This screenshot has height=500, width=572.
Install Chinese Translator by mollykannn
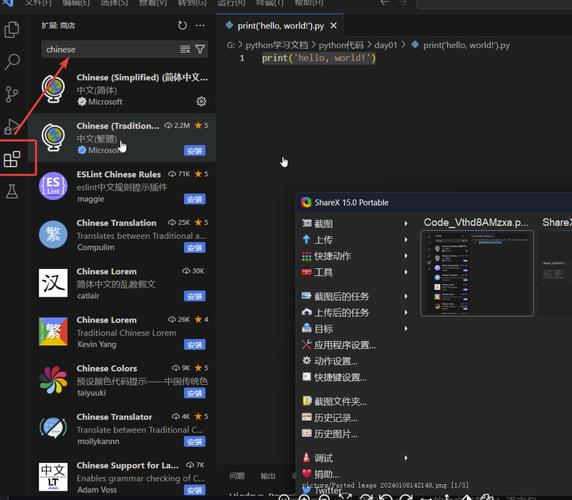(195, 442)
